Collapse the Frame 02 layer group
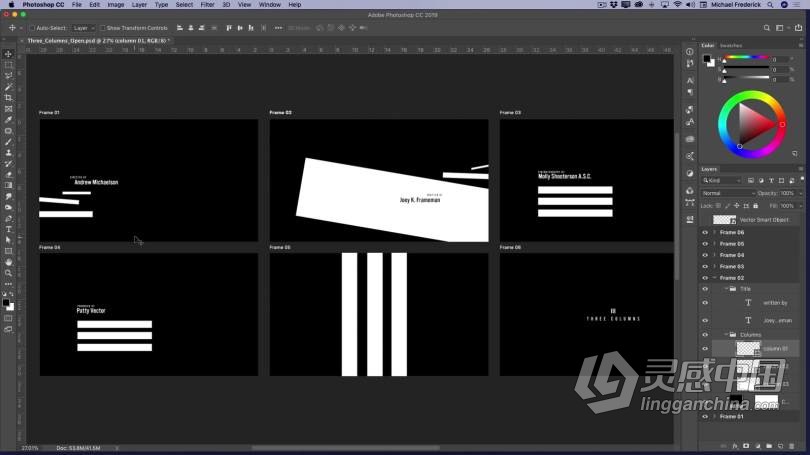Viewport: 810px width, 455px height. coord(714,278)
